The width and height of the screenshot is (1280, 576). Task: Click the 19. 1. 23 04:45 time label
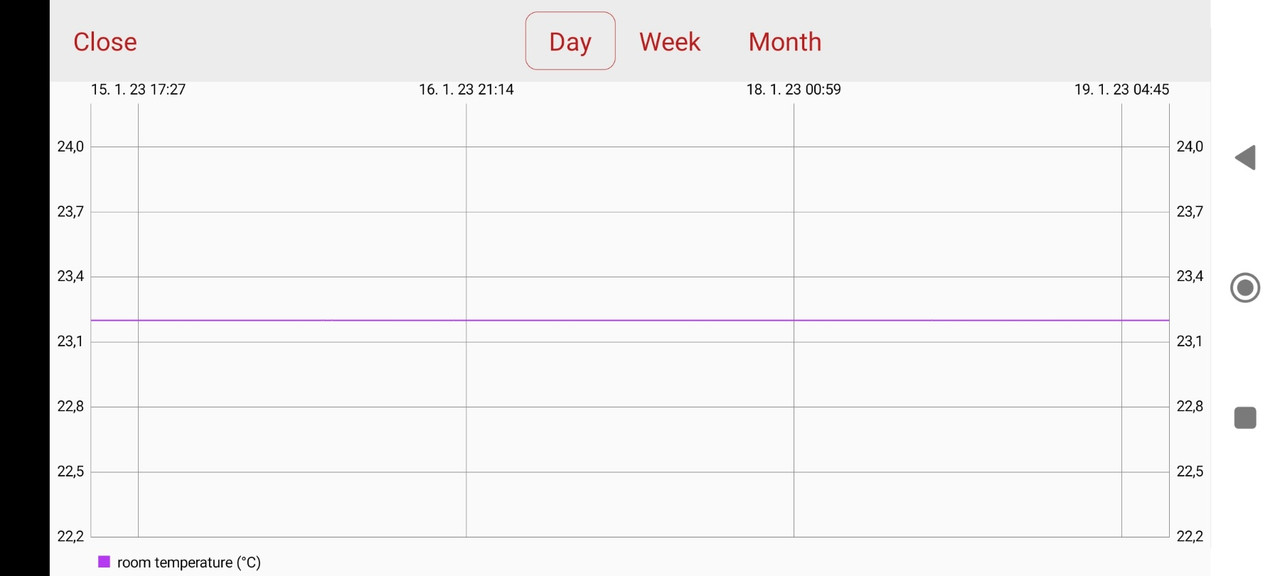1122,90
